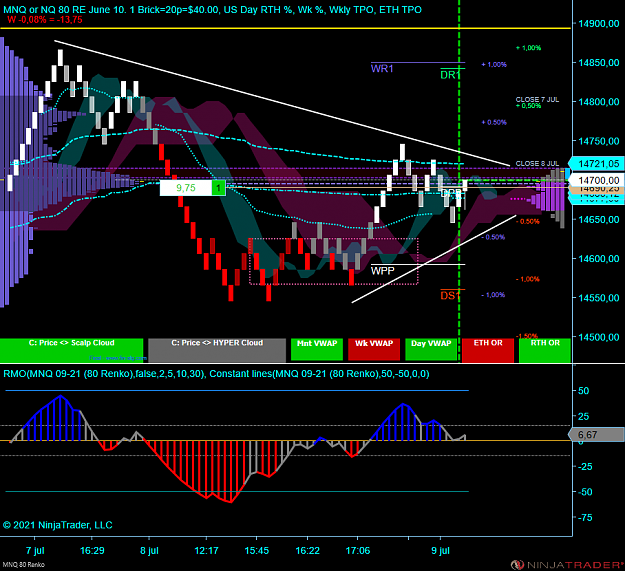Click the DR1 pivot label

coord(451,75)
